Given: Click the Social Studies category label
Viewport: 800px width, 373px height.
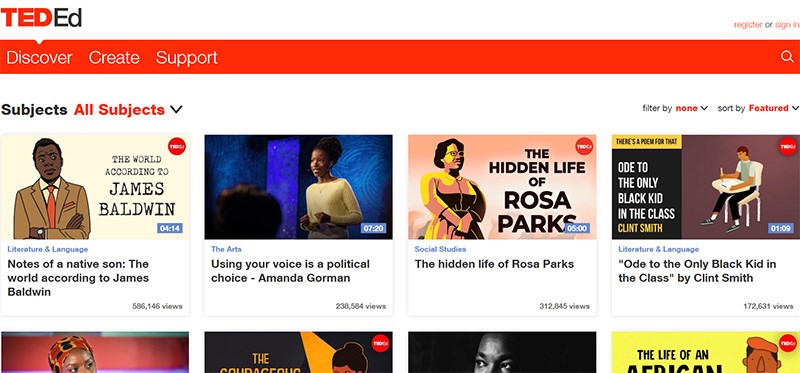Looking at the screenshot, I should pyautogui.click(x=440, y=249).
